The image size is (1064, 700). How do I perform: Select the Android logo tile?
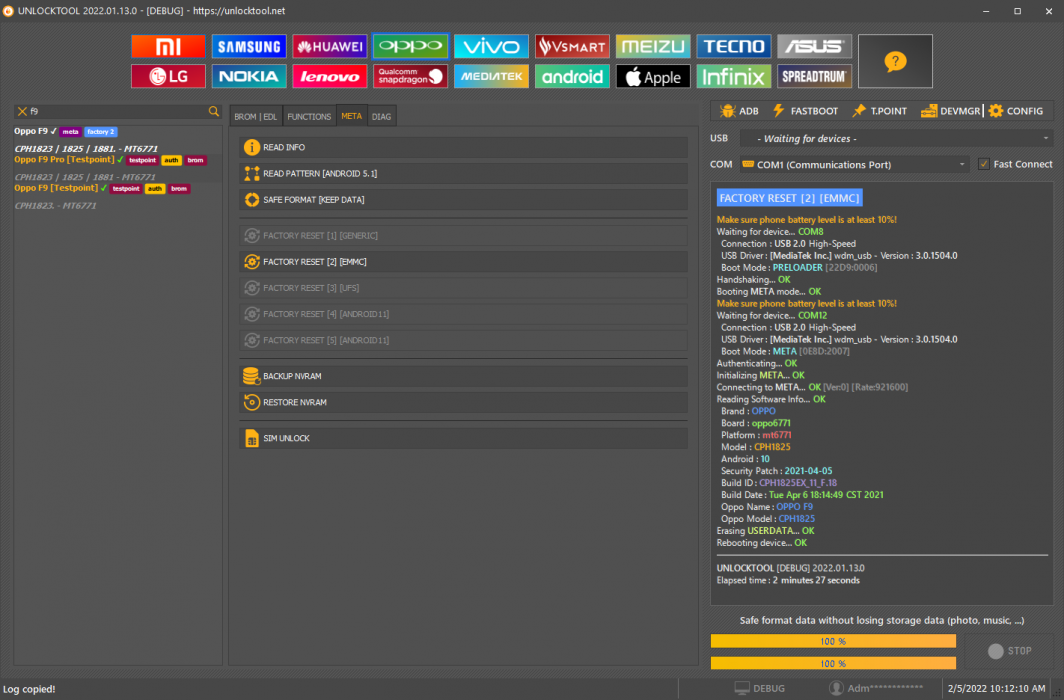click(x=572, y=77)
